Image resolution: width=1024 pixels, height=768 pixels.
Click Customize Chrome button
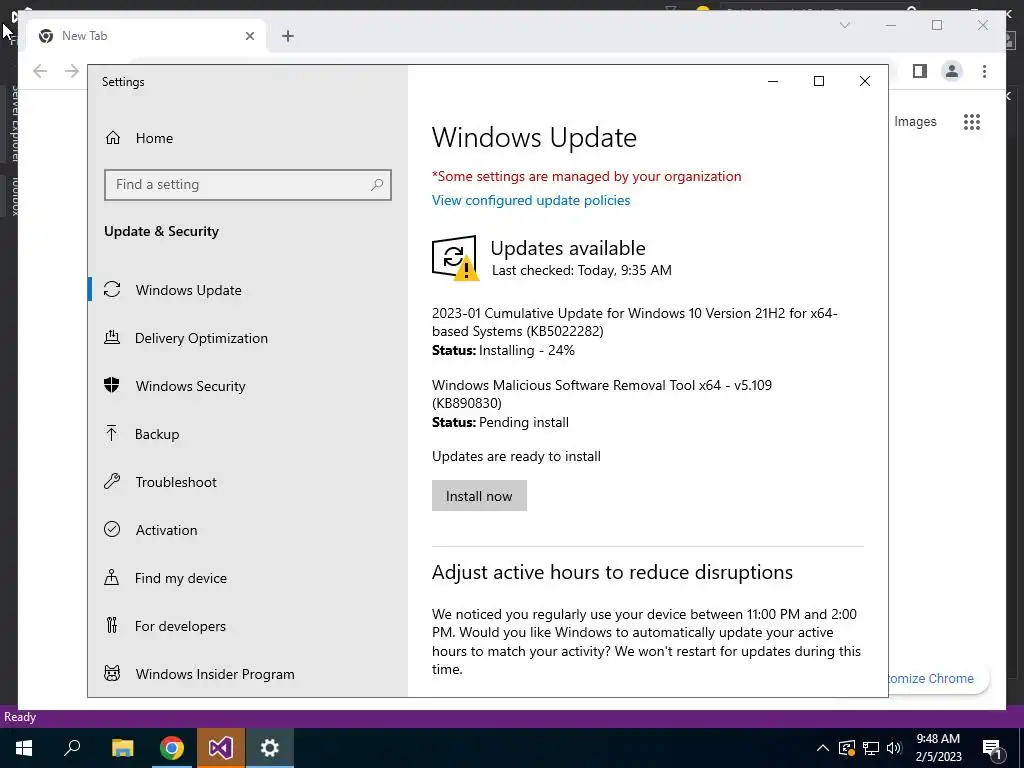938,679
